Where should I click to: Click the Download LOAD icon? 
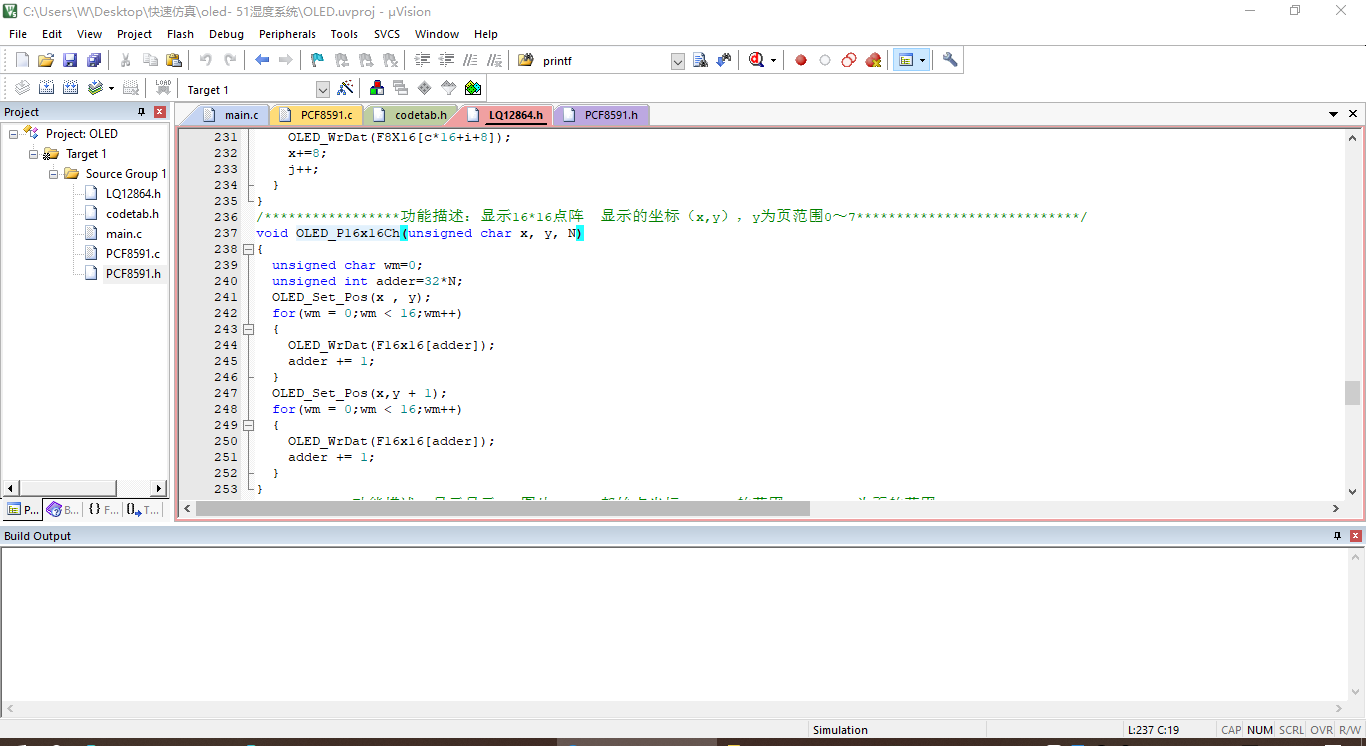coord(163,88)
